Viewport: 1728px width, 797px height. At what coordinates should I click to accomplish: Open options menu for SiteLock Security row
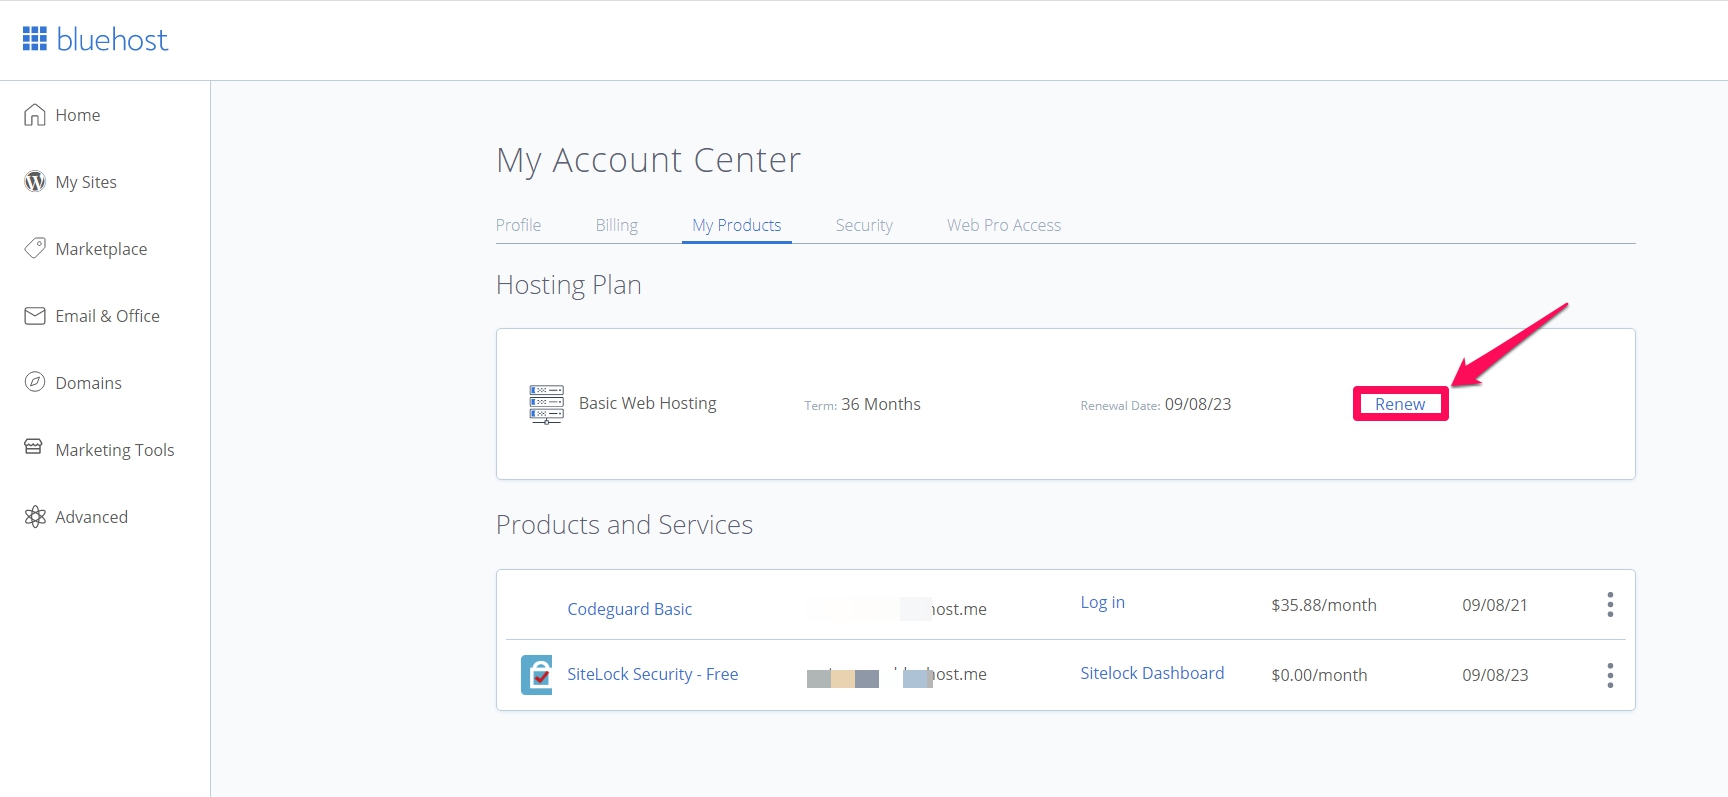(x=1610, y=675)
